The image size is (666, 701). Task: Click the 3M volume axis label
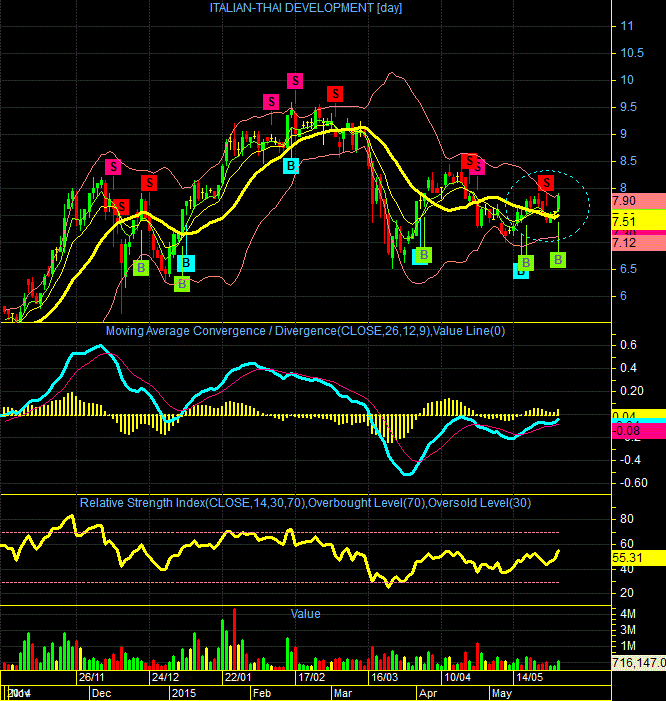pyautogui.click(x=628, y=630)
